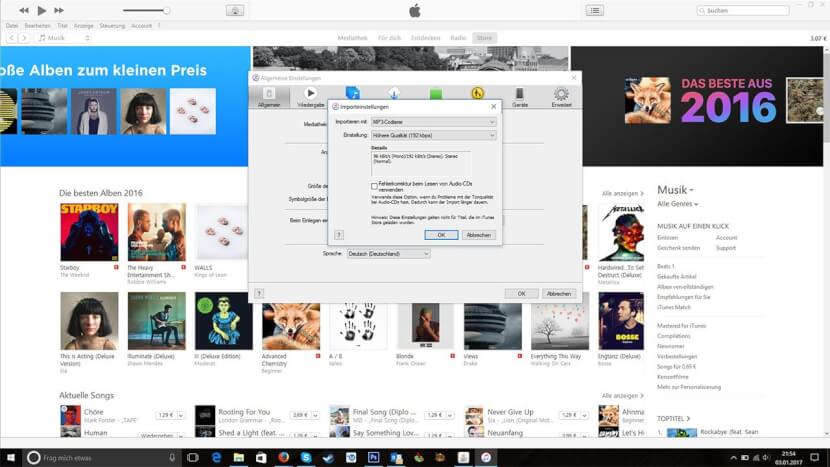Click the fast-forward playback button
The height and width of the screenshot is (467, 830).
(59, 10)
